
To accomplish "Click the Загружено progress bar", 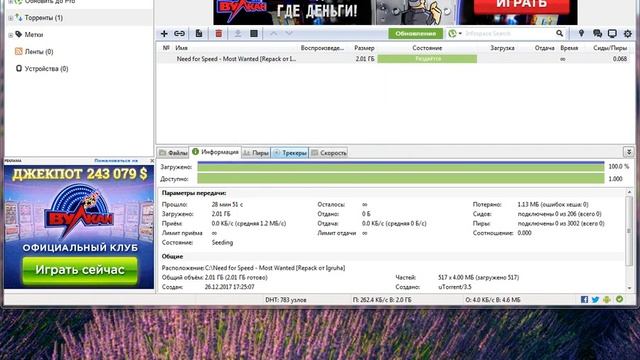I will click(401, 167).
